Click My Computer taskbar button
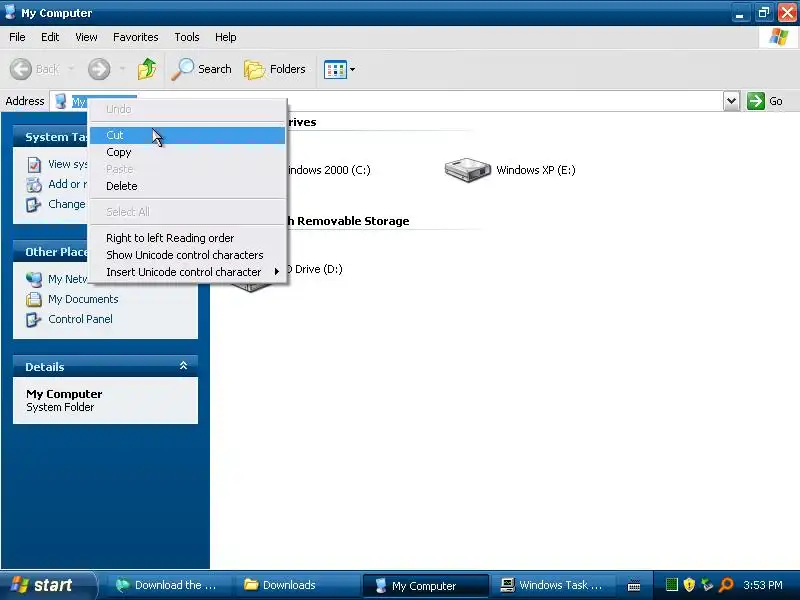This screenshot has width=800, height=600. click(x=426, y=586)
